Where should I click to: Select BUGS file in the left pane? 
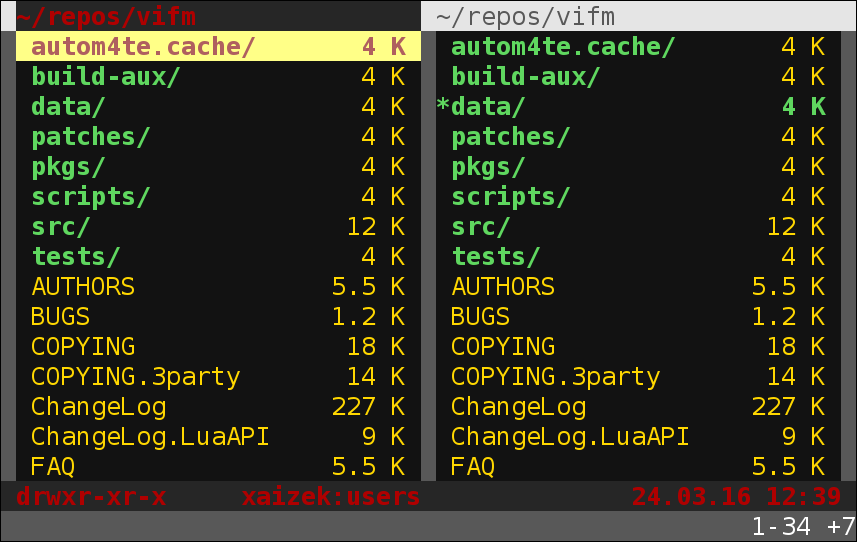[219, 317]
